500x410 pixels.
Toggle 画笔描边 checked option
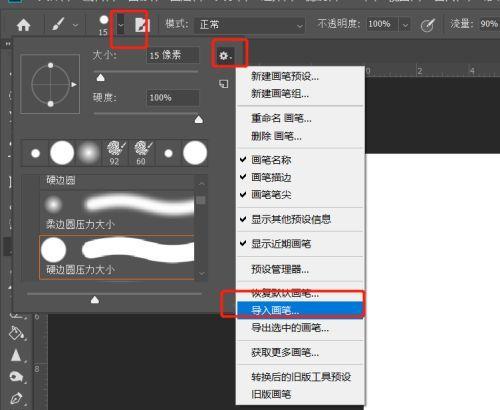pos(300,177)
